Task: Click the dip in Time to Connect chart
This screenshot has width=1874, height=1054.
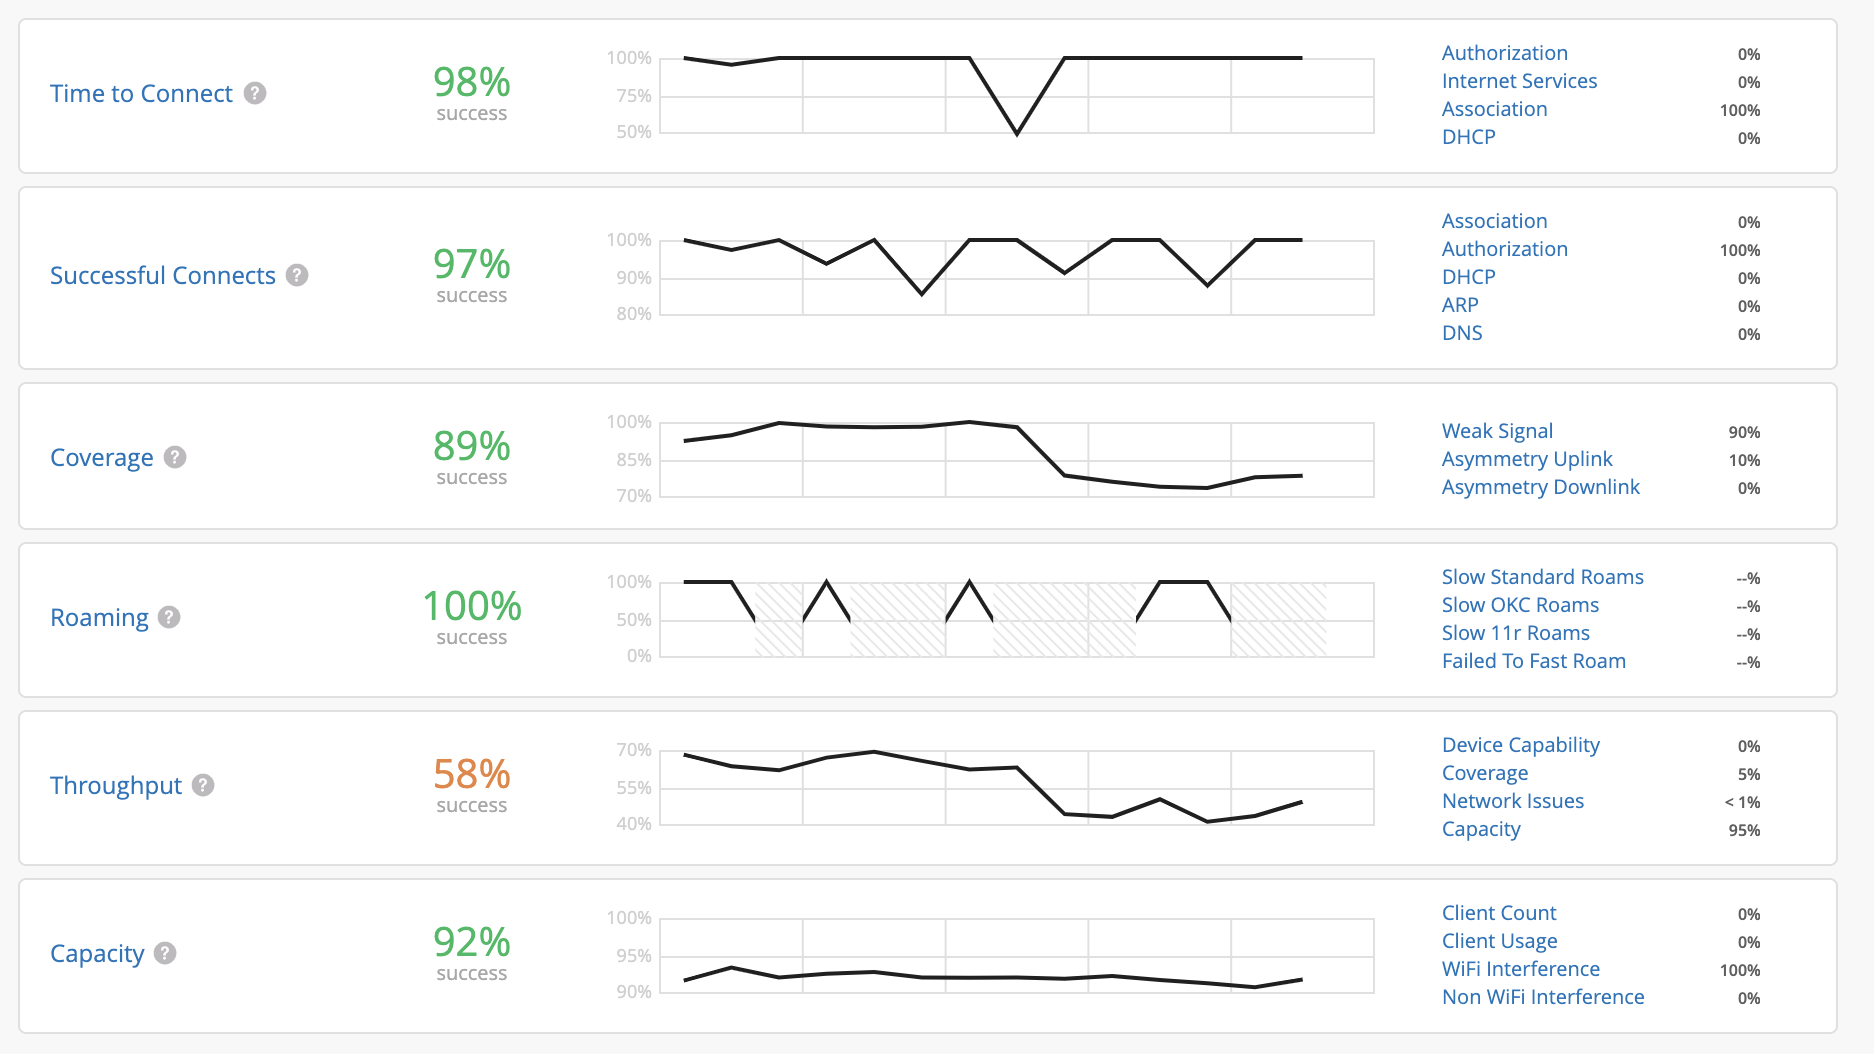Action: [x=1017, y=132]
